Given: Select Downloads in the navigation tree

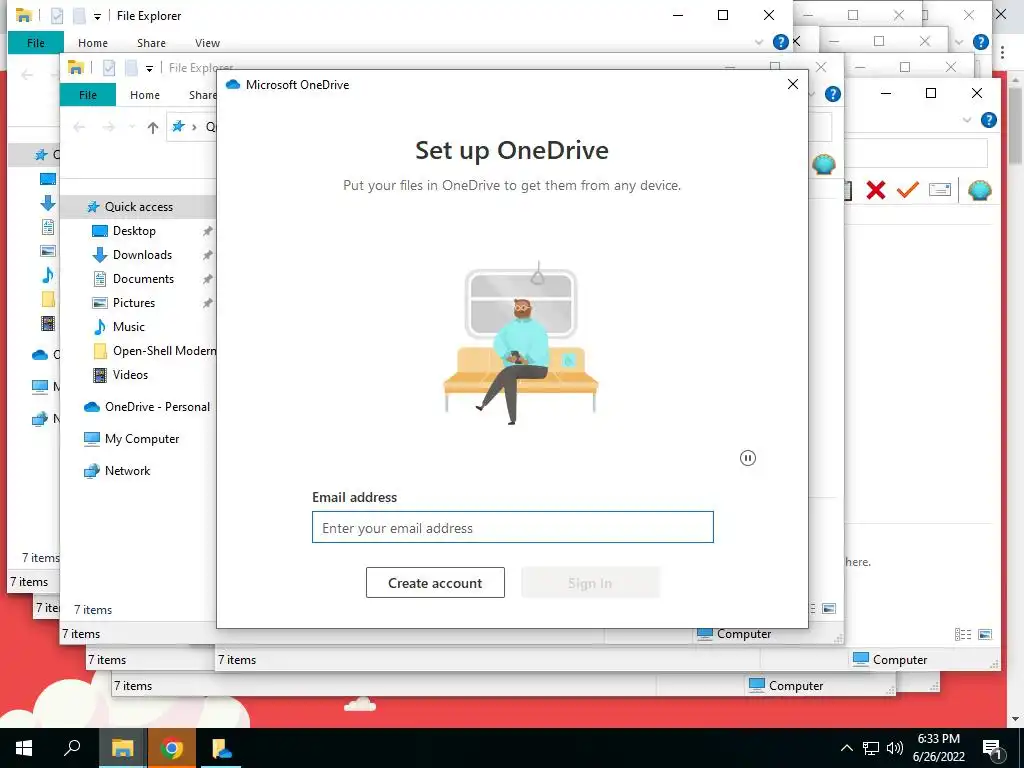Looking at the screenshot, I should pyautogui.click(x=142, y=255).
